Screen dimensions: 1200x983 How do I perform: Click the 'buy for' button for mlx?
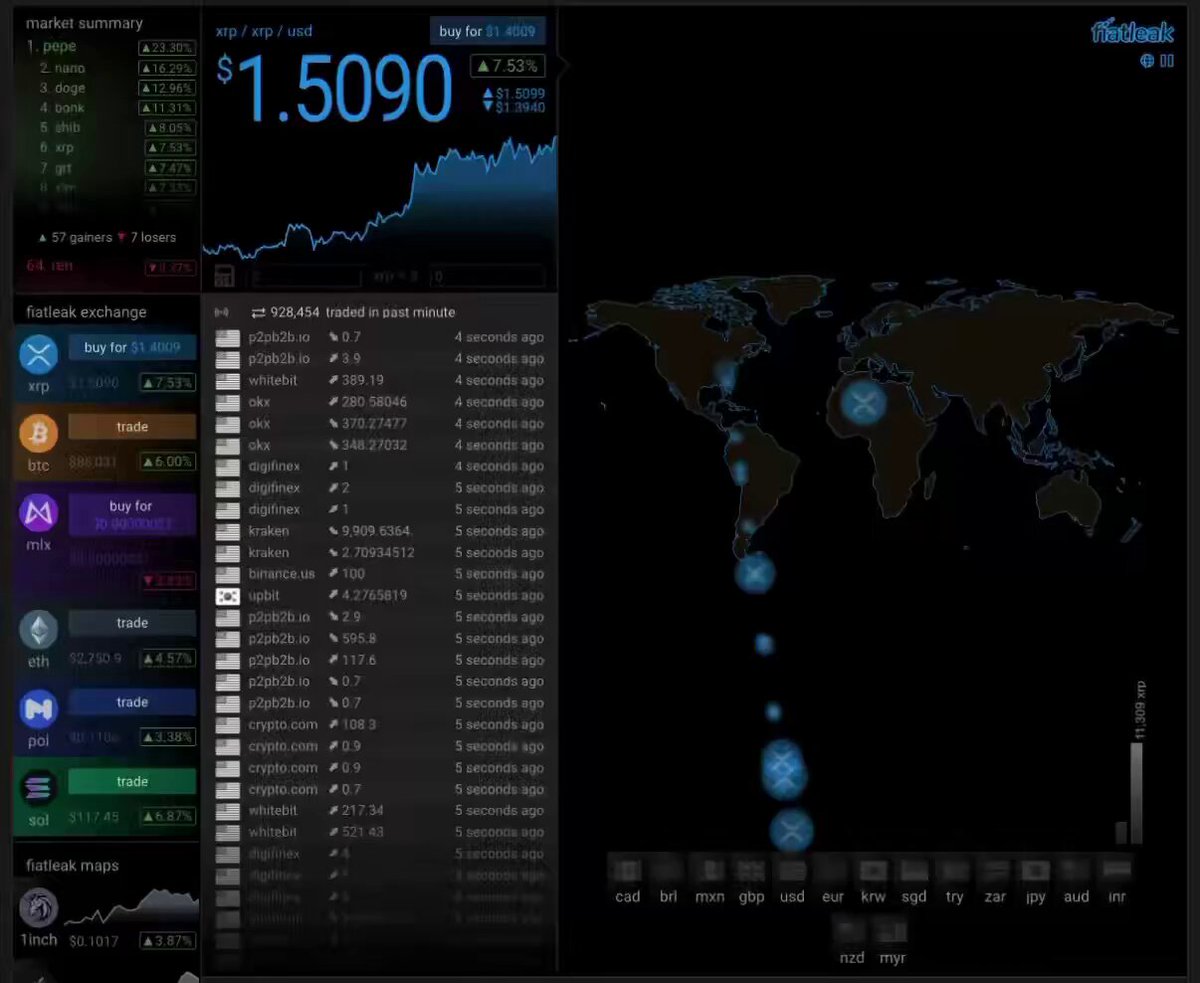click(x=132, y=514)
